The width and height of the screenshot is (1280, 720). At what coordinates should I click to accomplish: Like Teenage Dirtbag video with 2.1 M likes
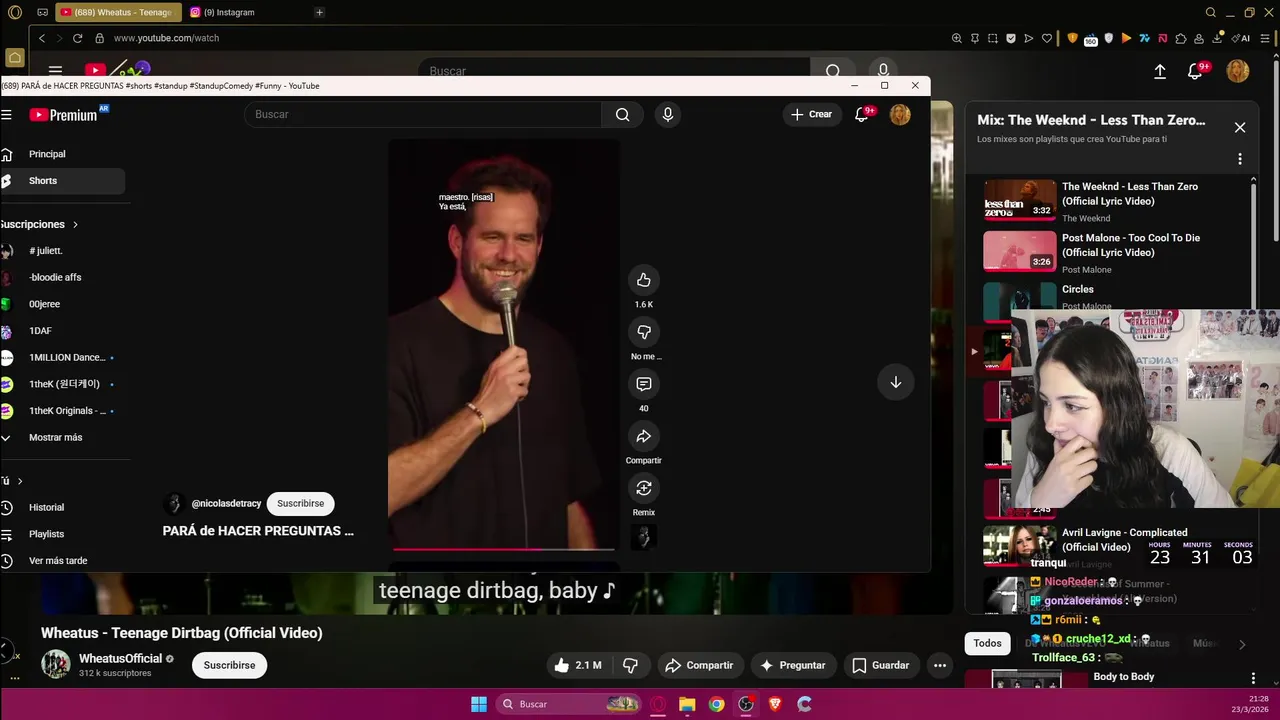(577, 665)
